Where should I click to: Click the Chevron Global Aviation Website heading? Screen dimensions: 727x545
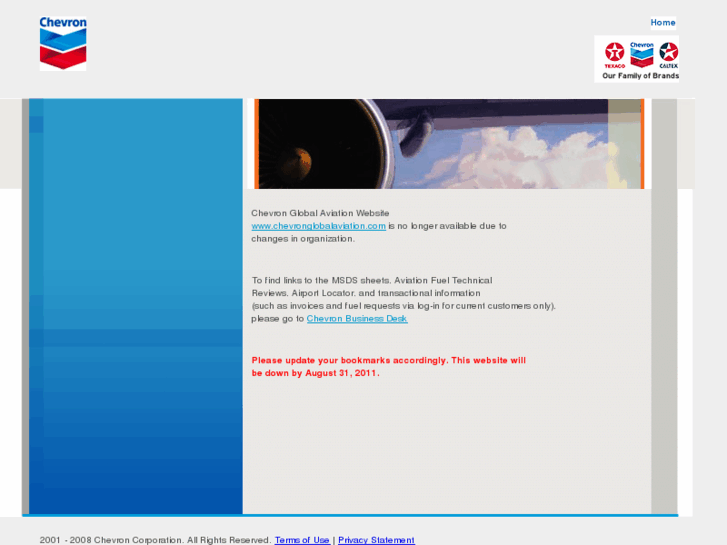tap(320, 213)
